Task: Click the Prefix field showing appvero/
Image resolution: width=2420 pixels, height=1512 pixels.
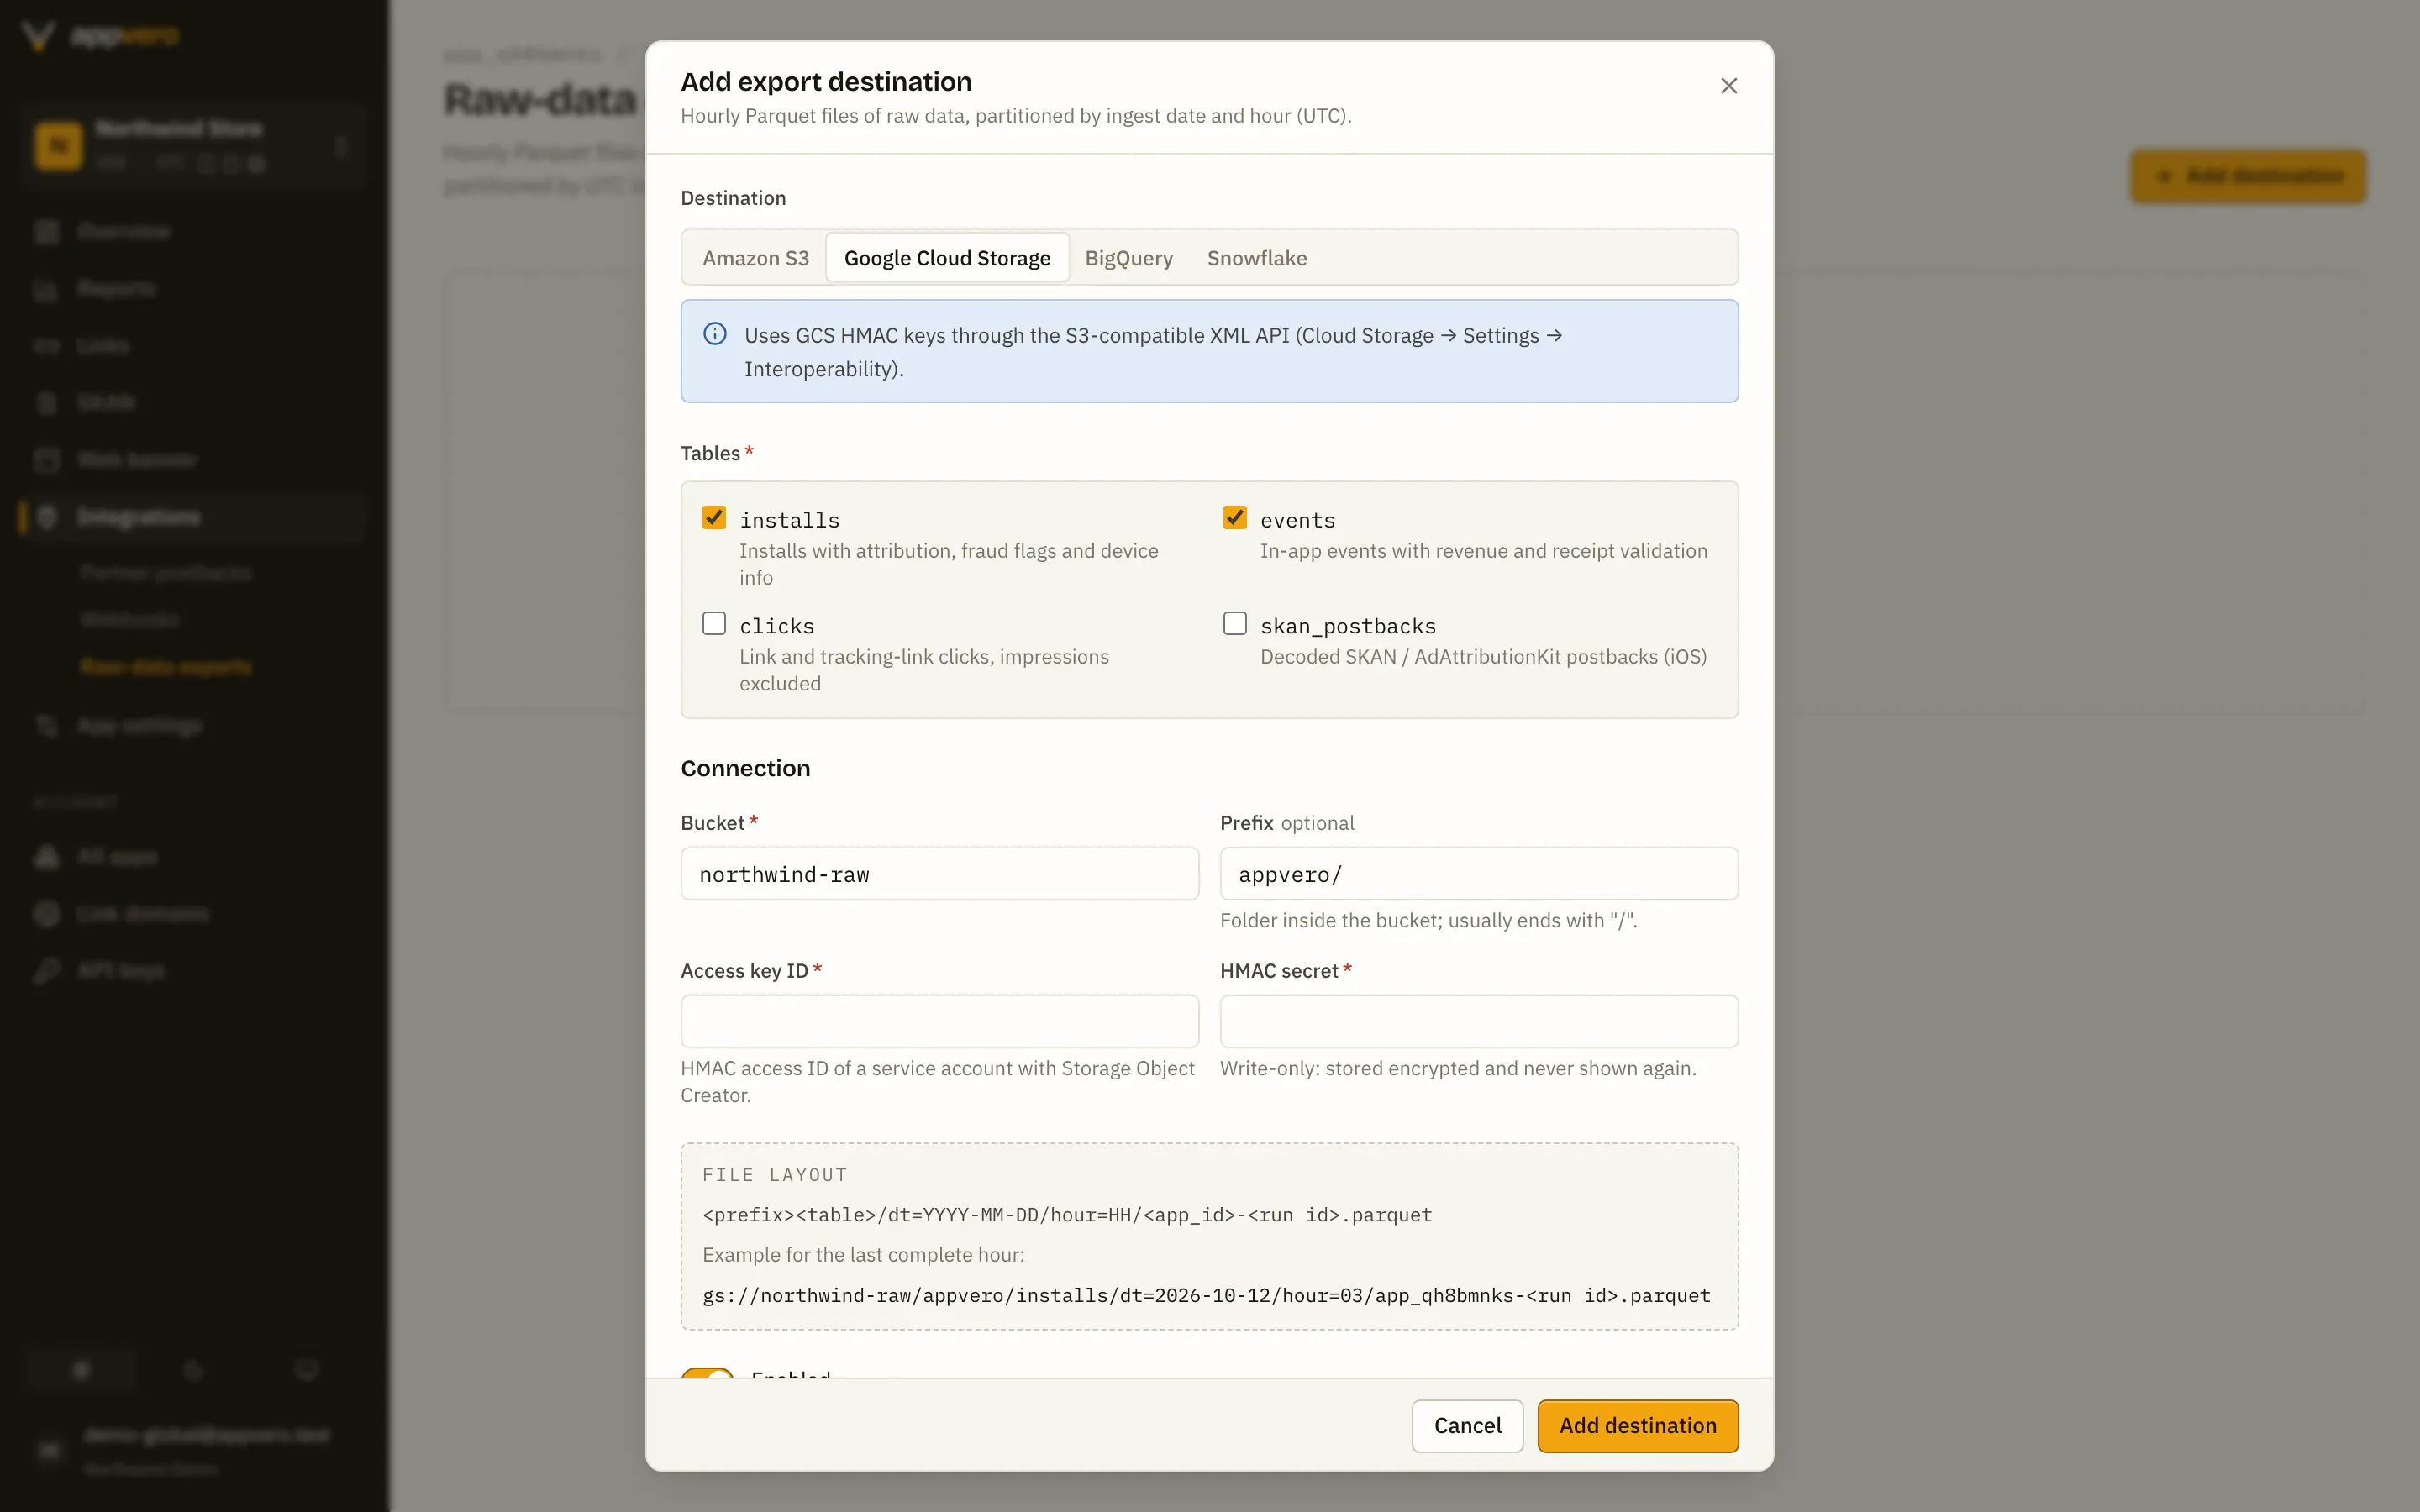Action: [1478, 874]
